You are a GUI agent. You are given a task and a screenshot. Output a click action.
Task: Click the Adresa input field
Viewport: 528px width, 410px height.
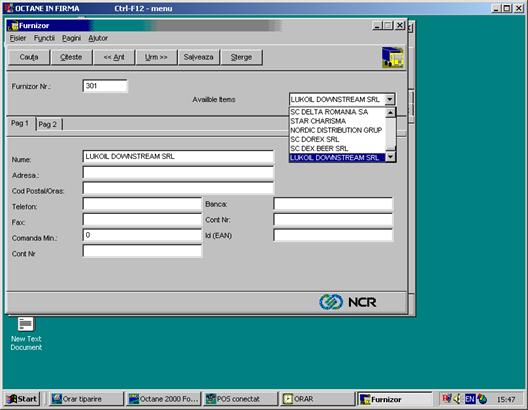click(x=178, y=172)
